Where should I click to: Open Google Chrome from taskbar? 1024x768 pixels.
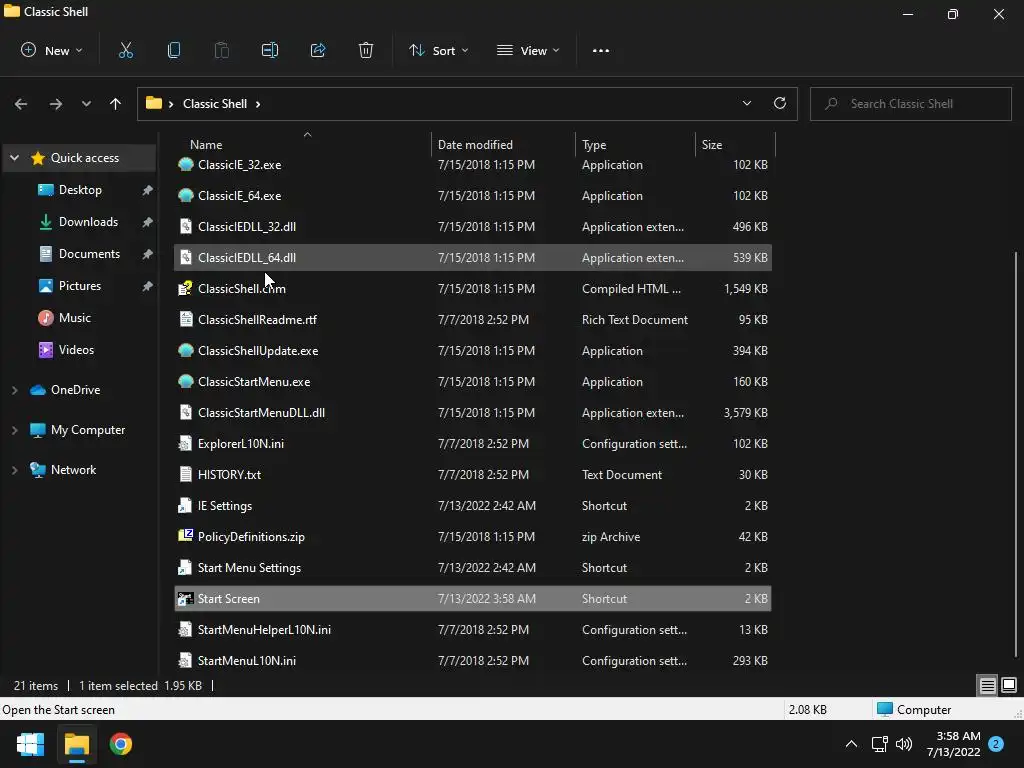coord(121,744)
